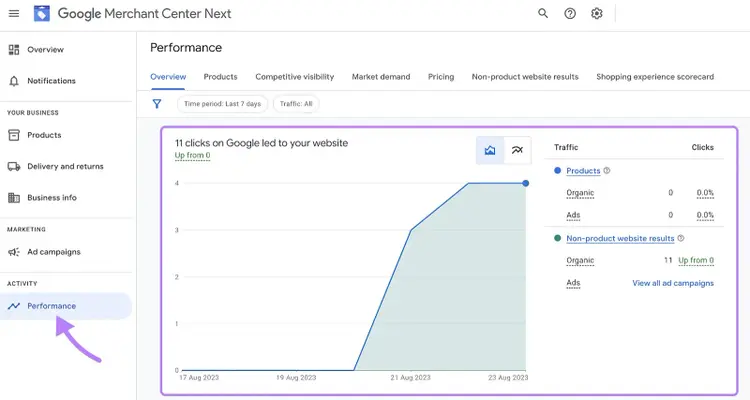This screenshot has height=400, width=750.
Task: Open the Shopping experience scorecard tab
Action: pyautogui.click(x=655, y=77)
